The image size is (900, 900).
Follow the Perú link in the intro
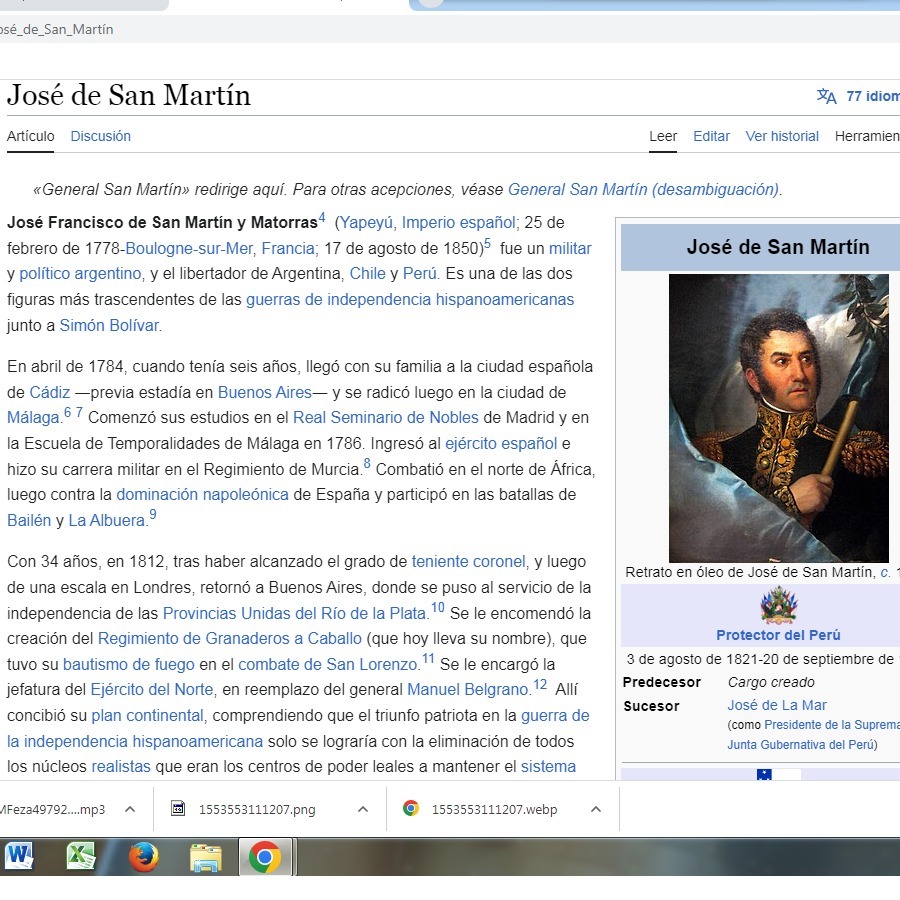(420, 274)
